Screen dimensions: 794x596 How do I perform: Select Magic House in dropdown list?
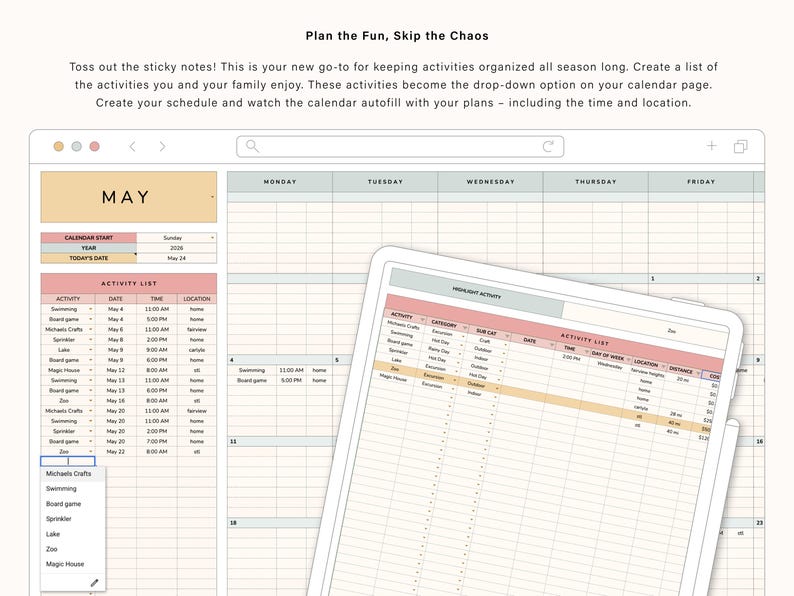pos(73,564)
